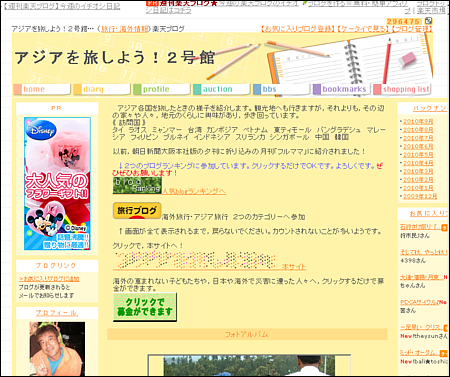Open the photo album thumbnail image
This screenshot has width=450, height=377.
pos(249,366)
